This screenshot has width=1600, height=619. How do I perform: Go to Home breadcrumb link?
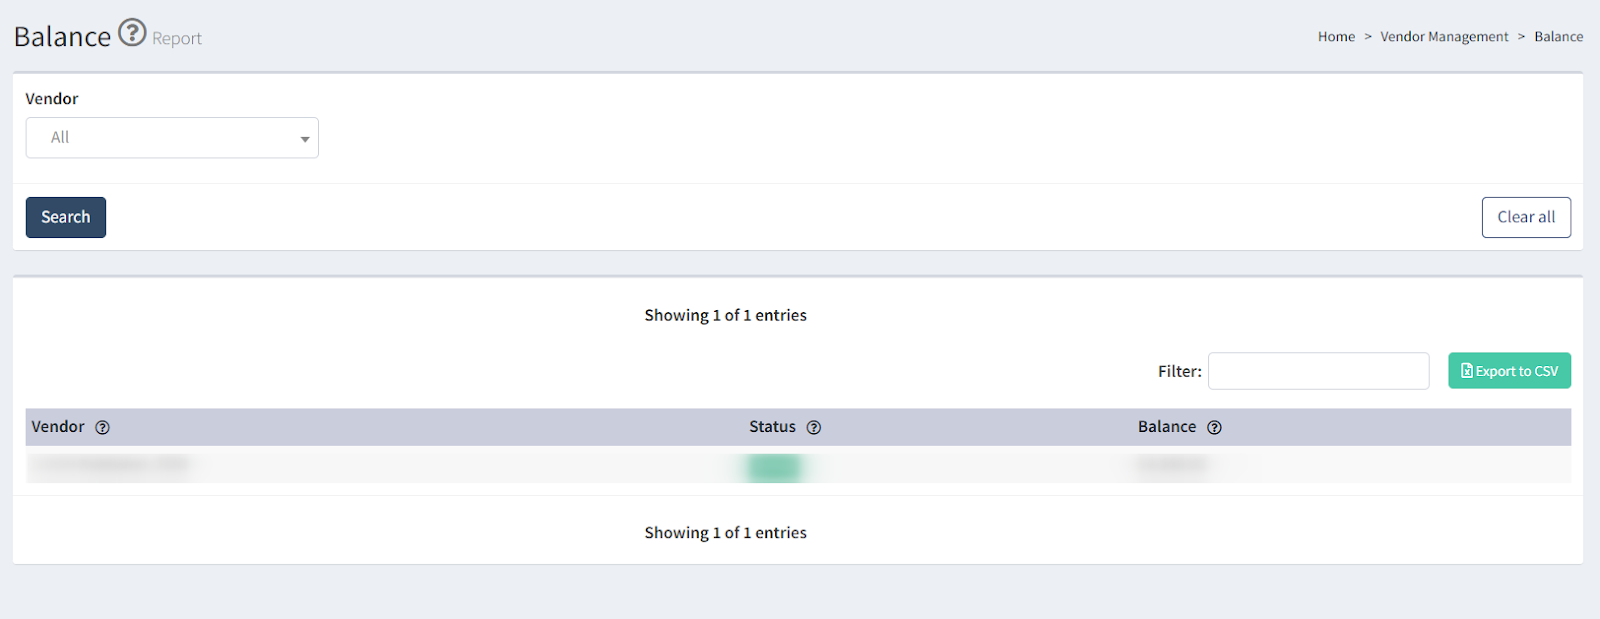[x=1336, y=37]
